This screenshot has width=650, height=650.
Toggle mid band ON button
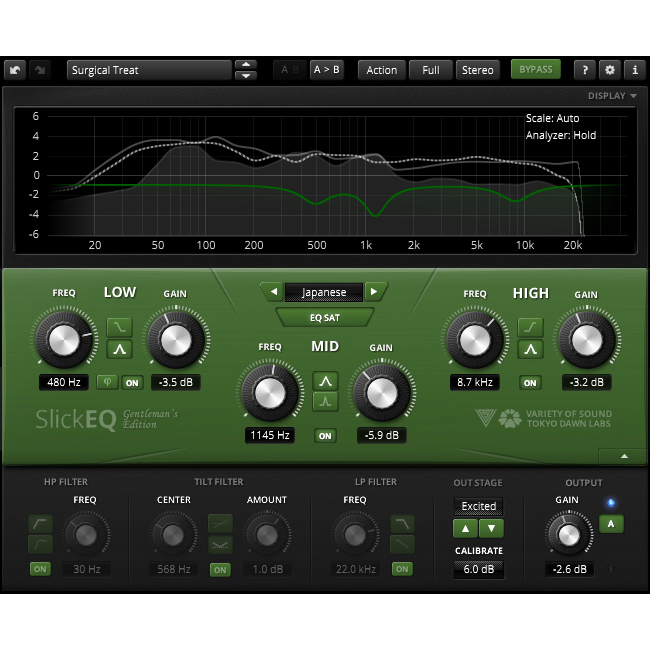tap(325, 436)
